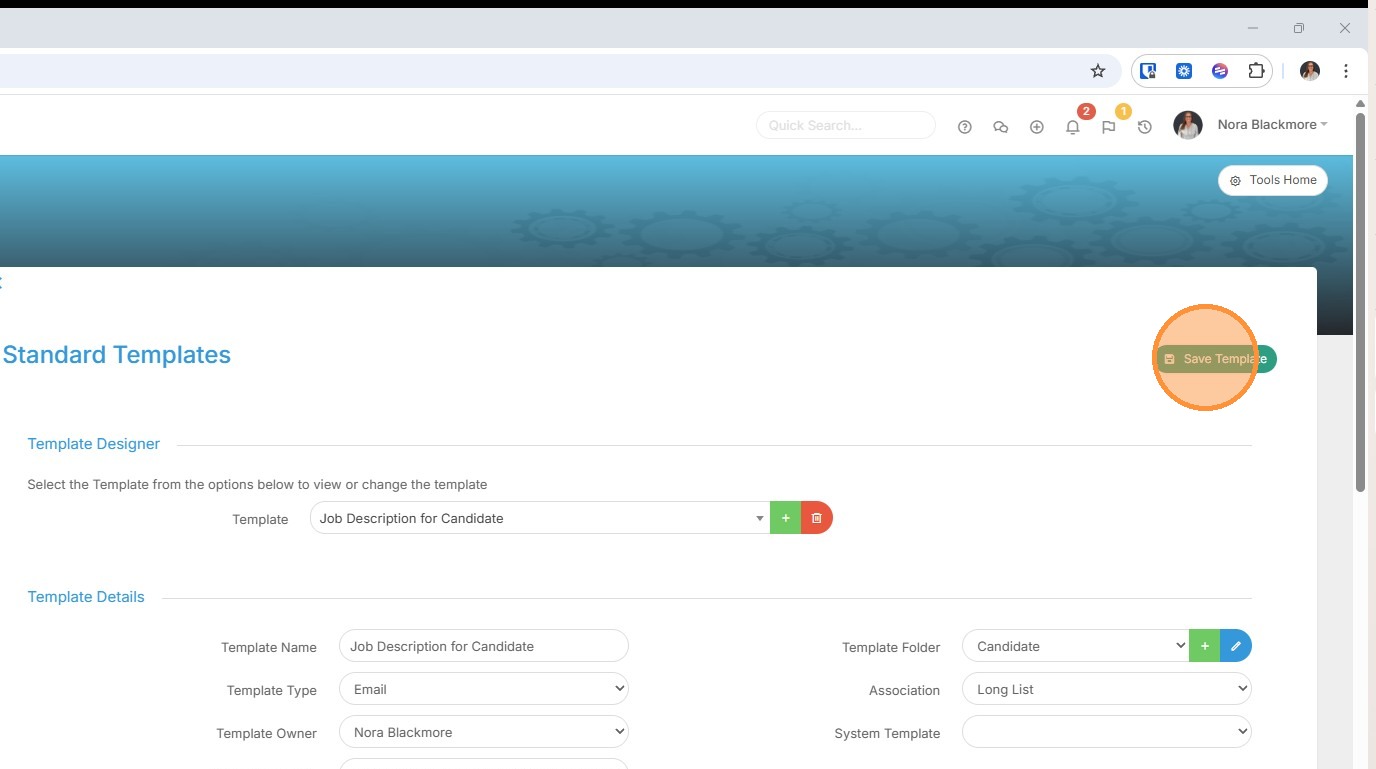The height and width of the screenshot is (769, 1376).
Task: Open the Template Type dropdown
Action: [x=484, y=689]
